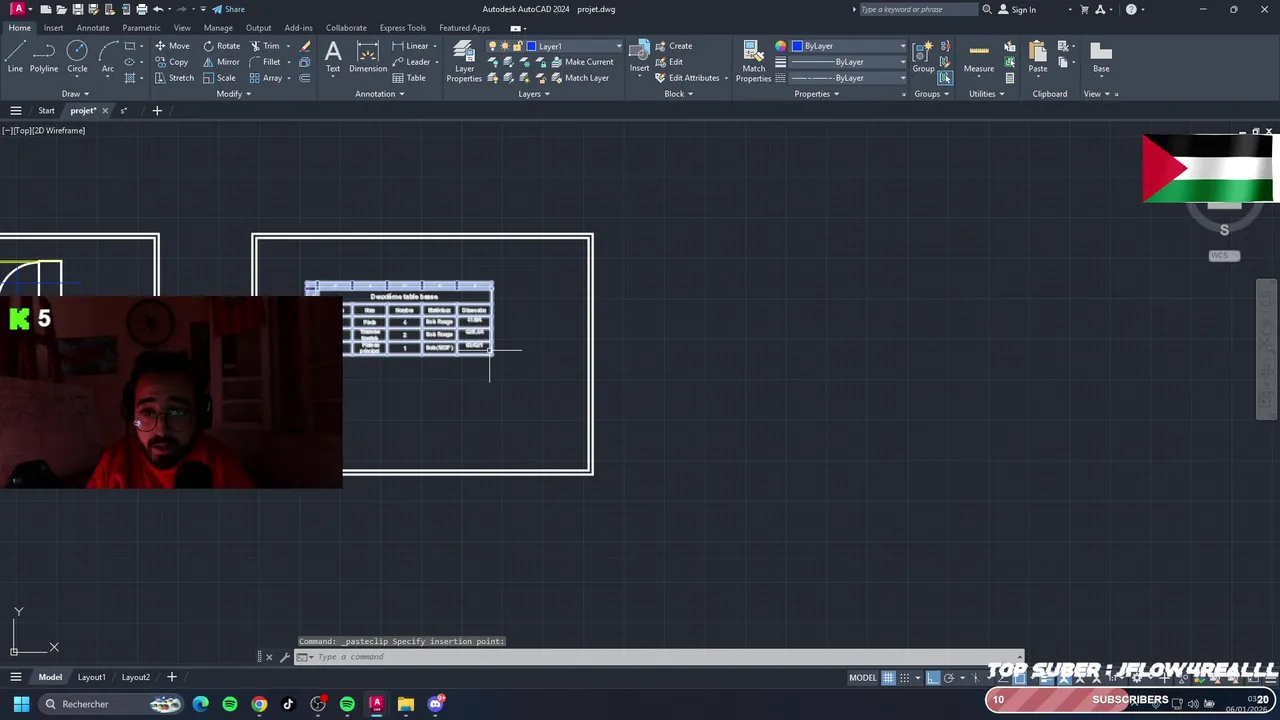Undo the last action
Viewport: 1280px width, 720px height.
pyautogui.click(x=157, y=9)
